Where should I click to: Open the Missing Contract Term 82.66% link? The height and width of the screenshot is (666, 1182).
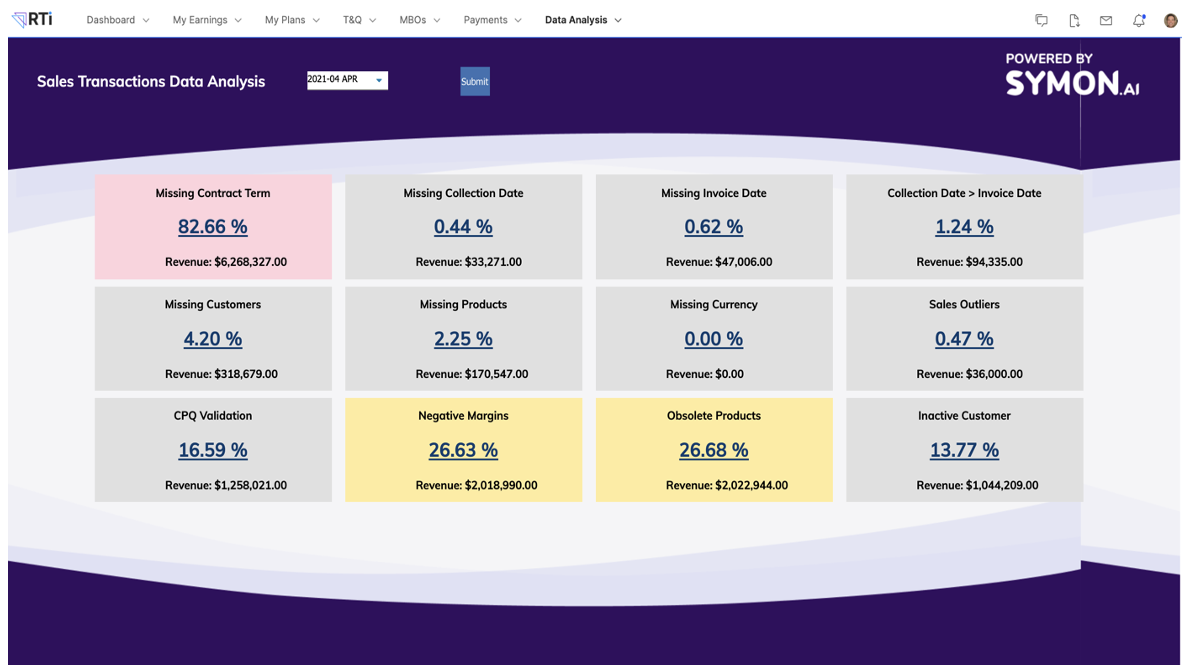tap(213, 227)
